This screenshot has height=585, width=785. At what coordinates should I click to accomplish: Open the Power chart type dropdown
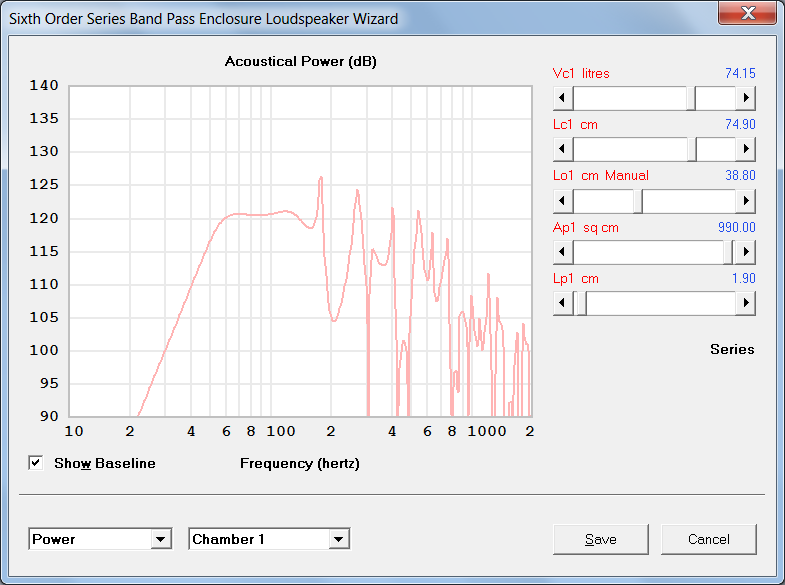click(x=161, y=539)
